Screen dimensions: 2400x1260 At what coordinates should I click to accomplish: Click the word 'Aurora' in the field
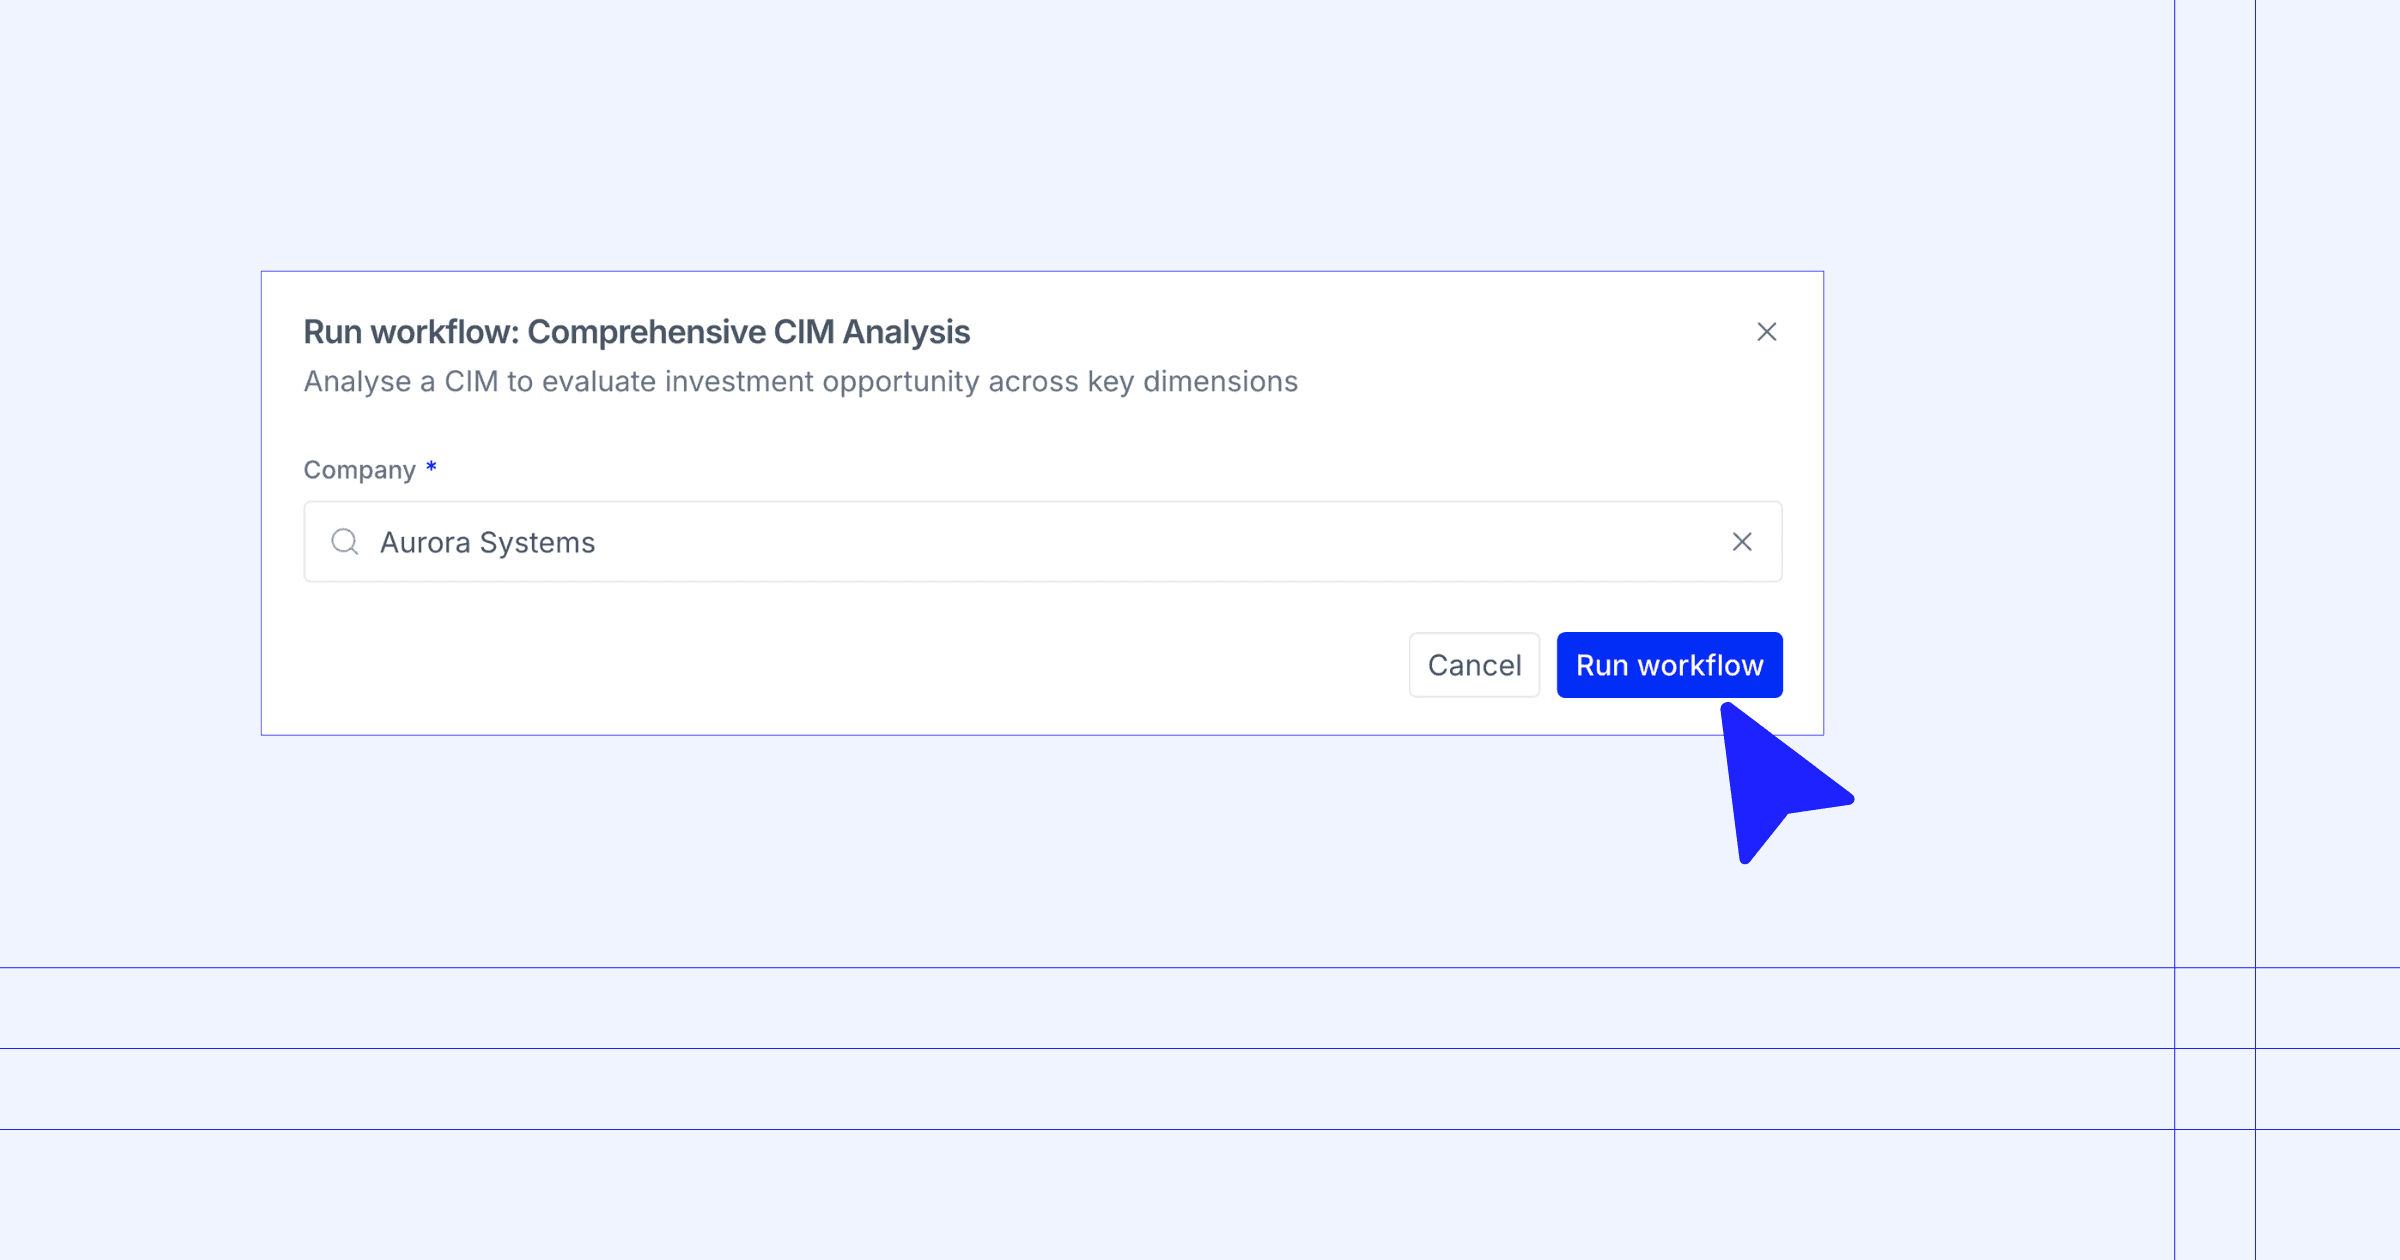click(425, 542)
